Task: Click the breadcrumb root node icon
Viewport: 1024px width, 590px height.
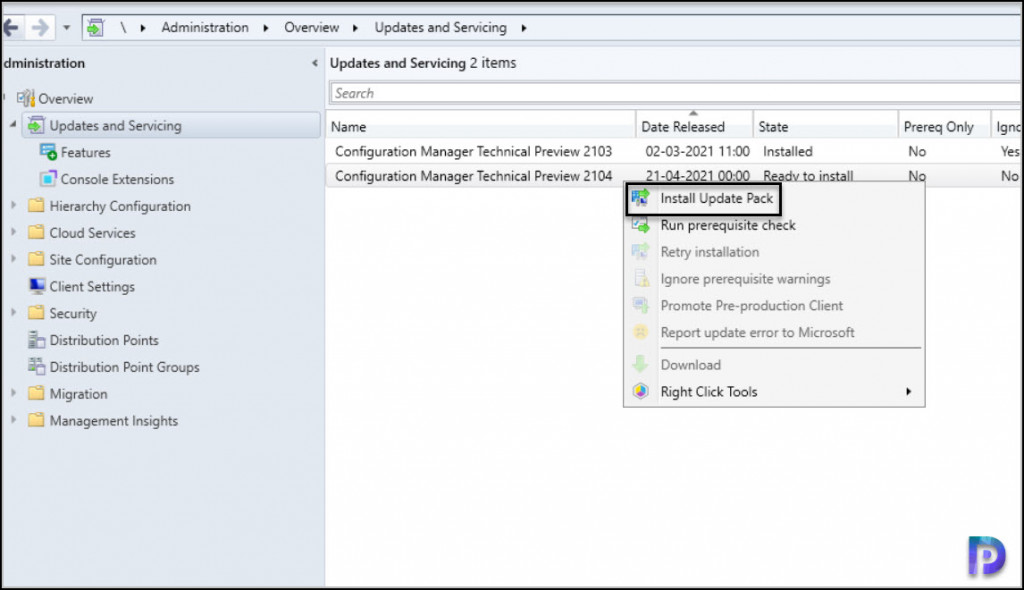Action: tap(95, 28)
